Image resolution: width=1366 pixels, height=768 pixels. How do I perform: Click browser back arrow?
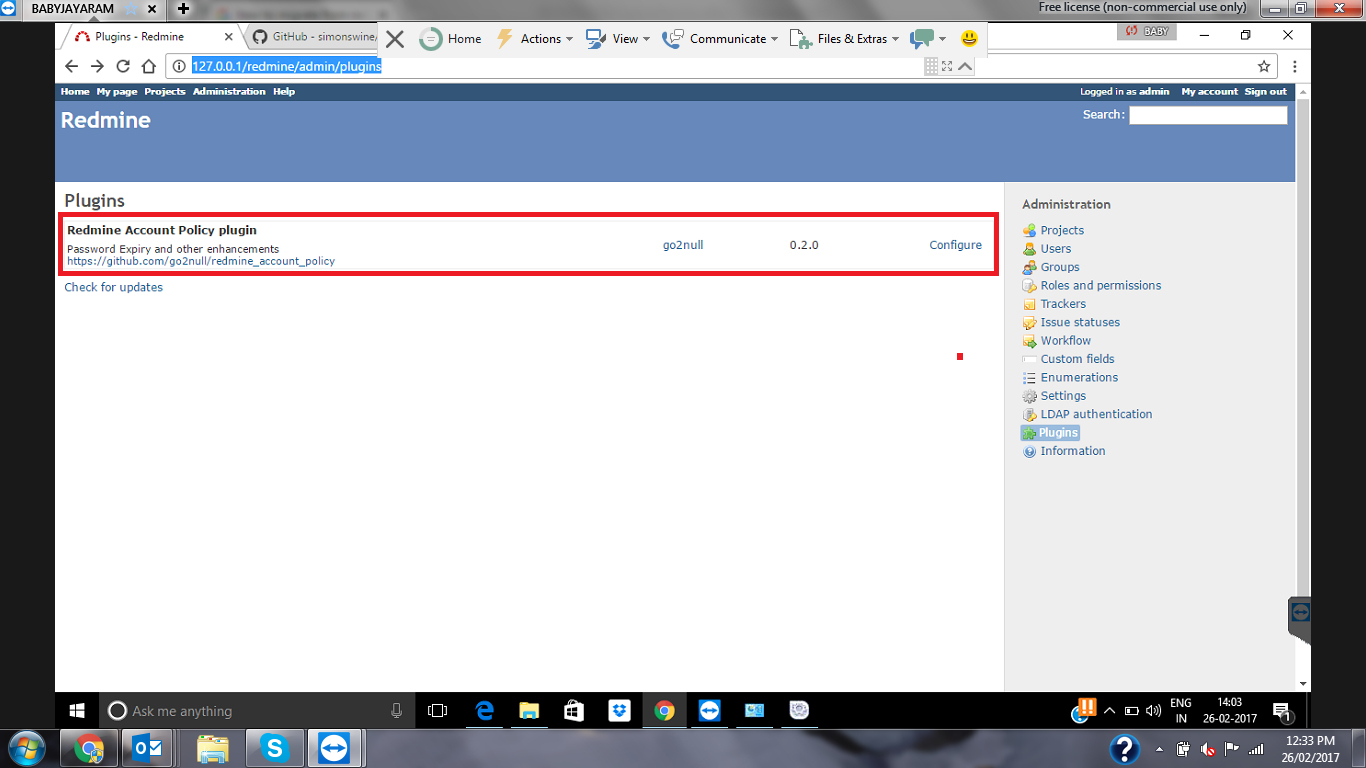point(71,66)
